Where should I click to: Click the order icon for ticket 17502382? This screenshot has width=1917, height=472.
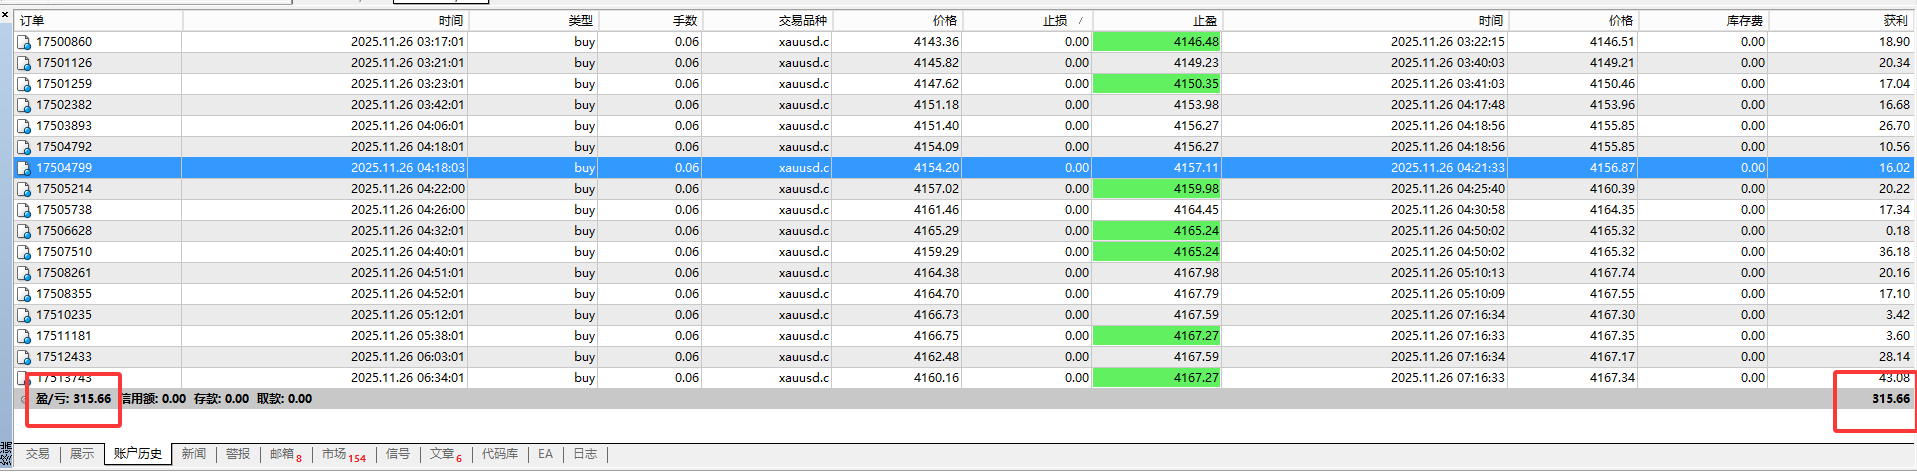(24, 105)
